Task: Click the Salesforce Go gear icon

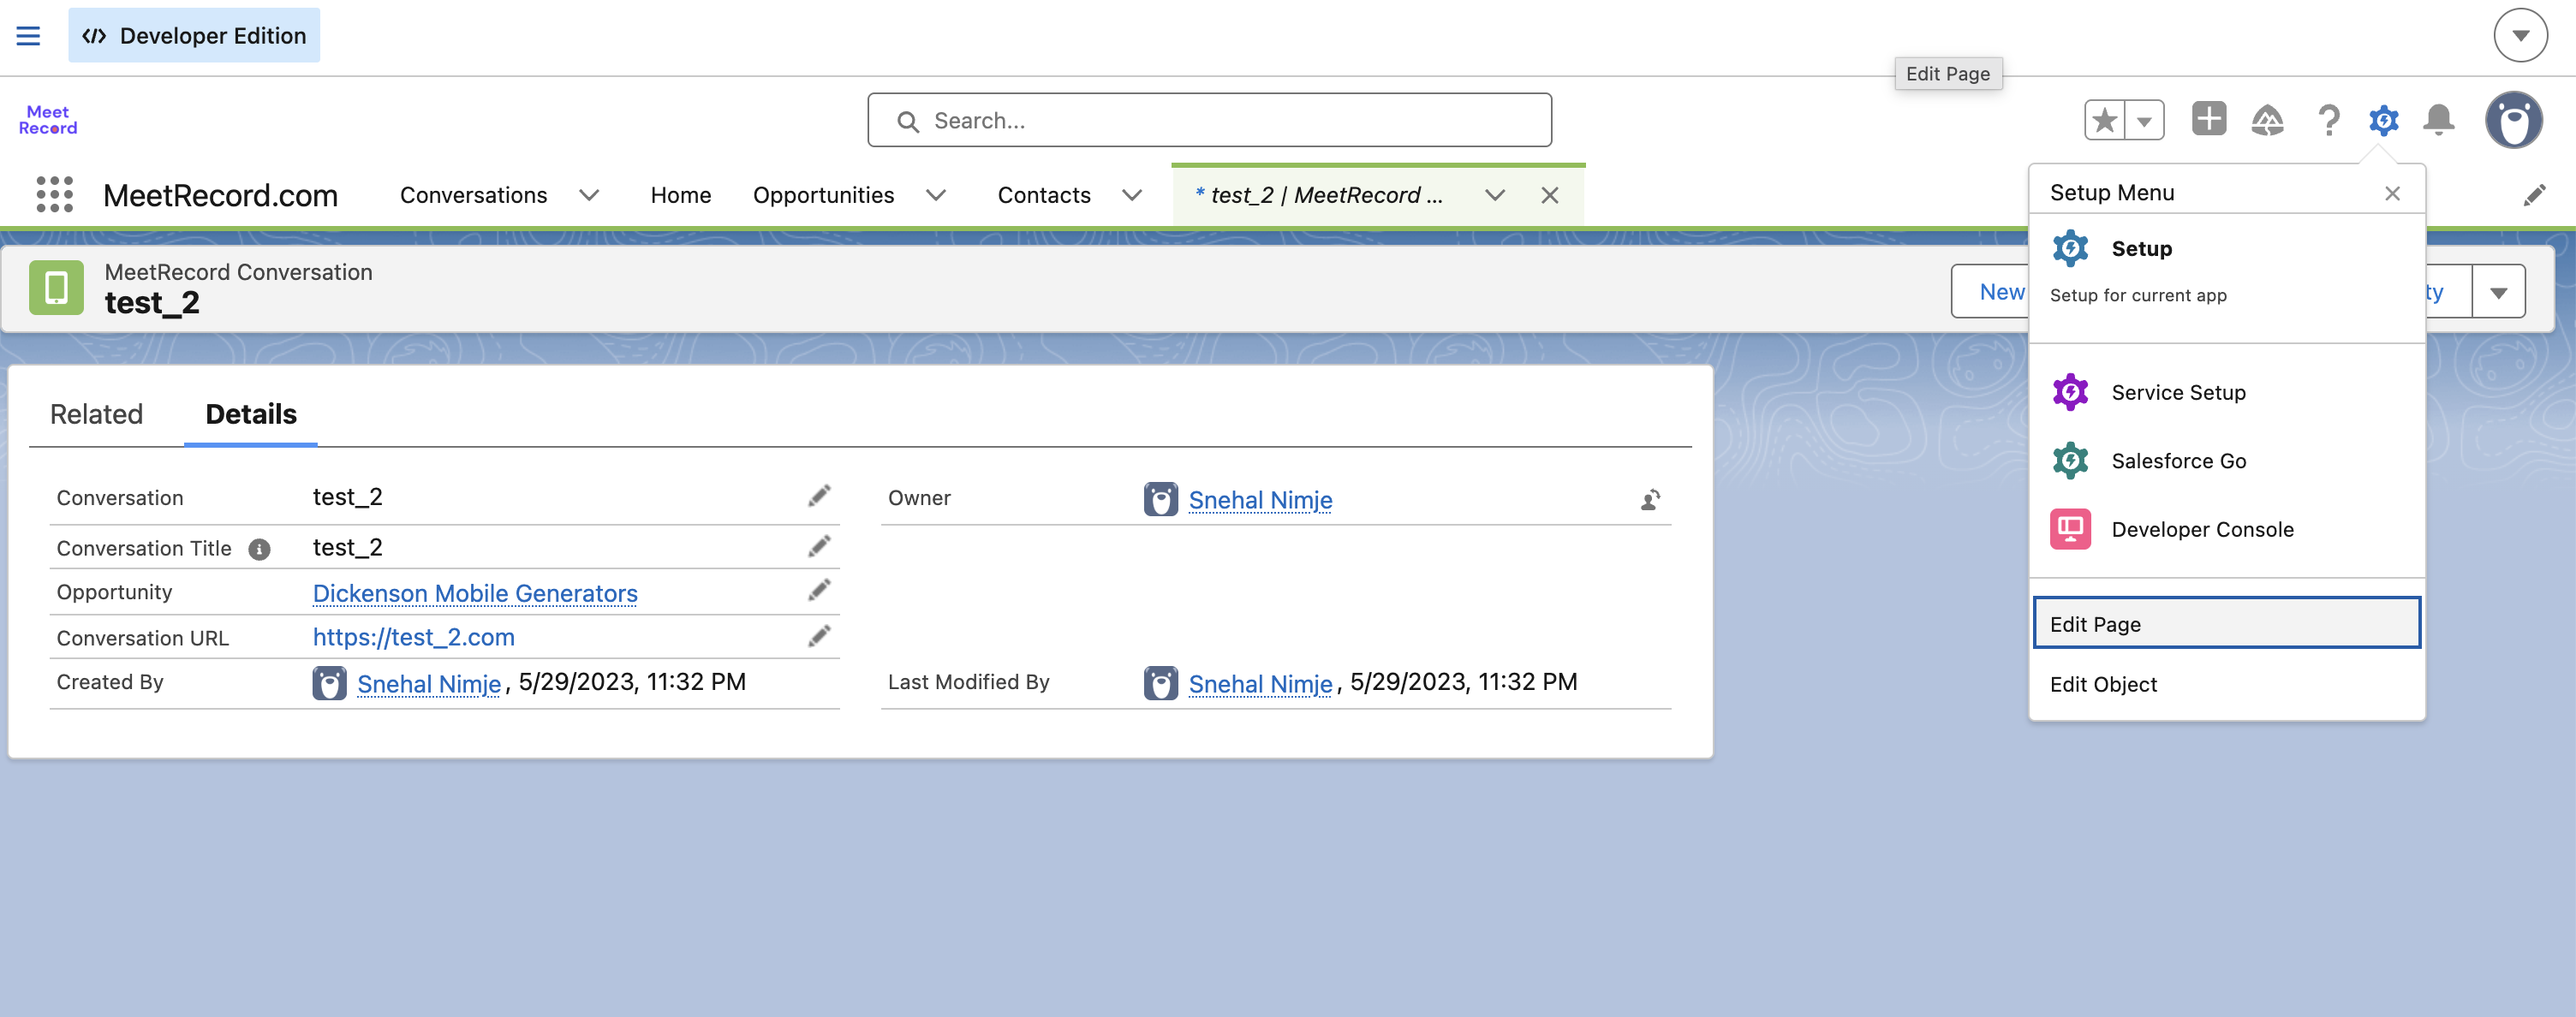Action: coord(2070,460)
